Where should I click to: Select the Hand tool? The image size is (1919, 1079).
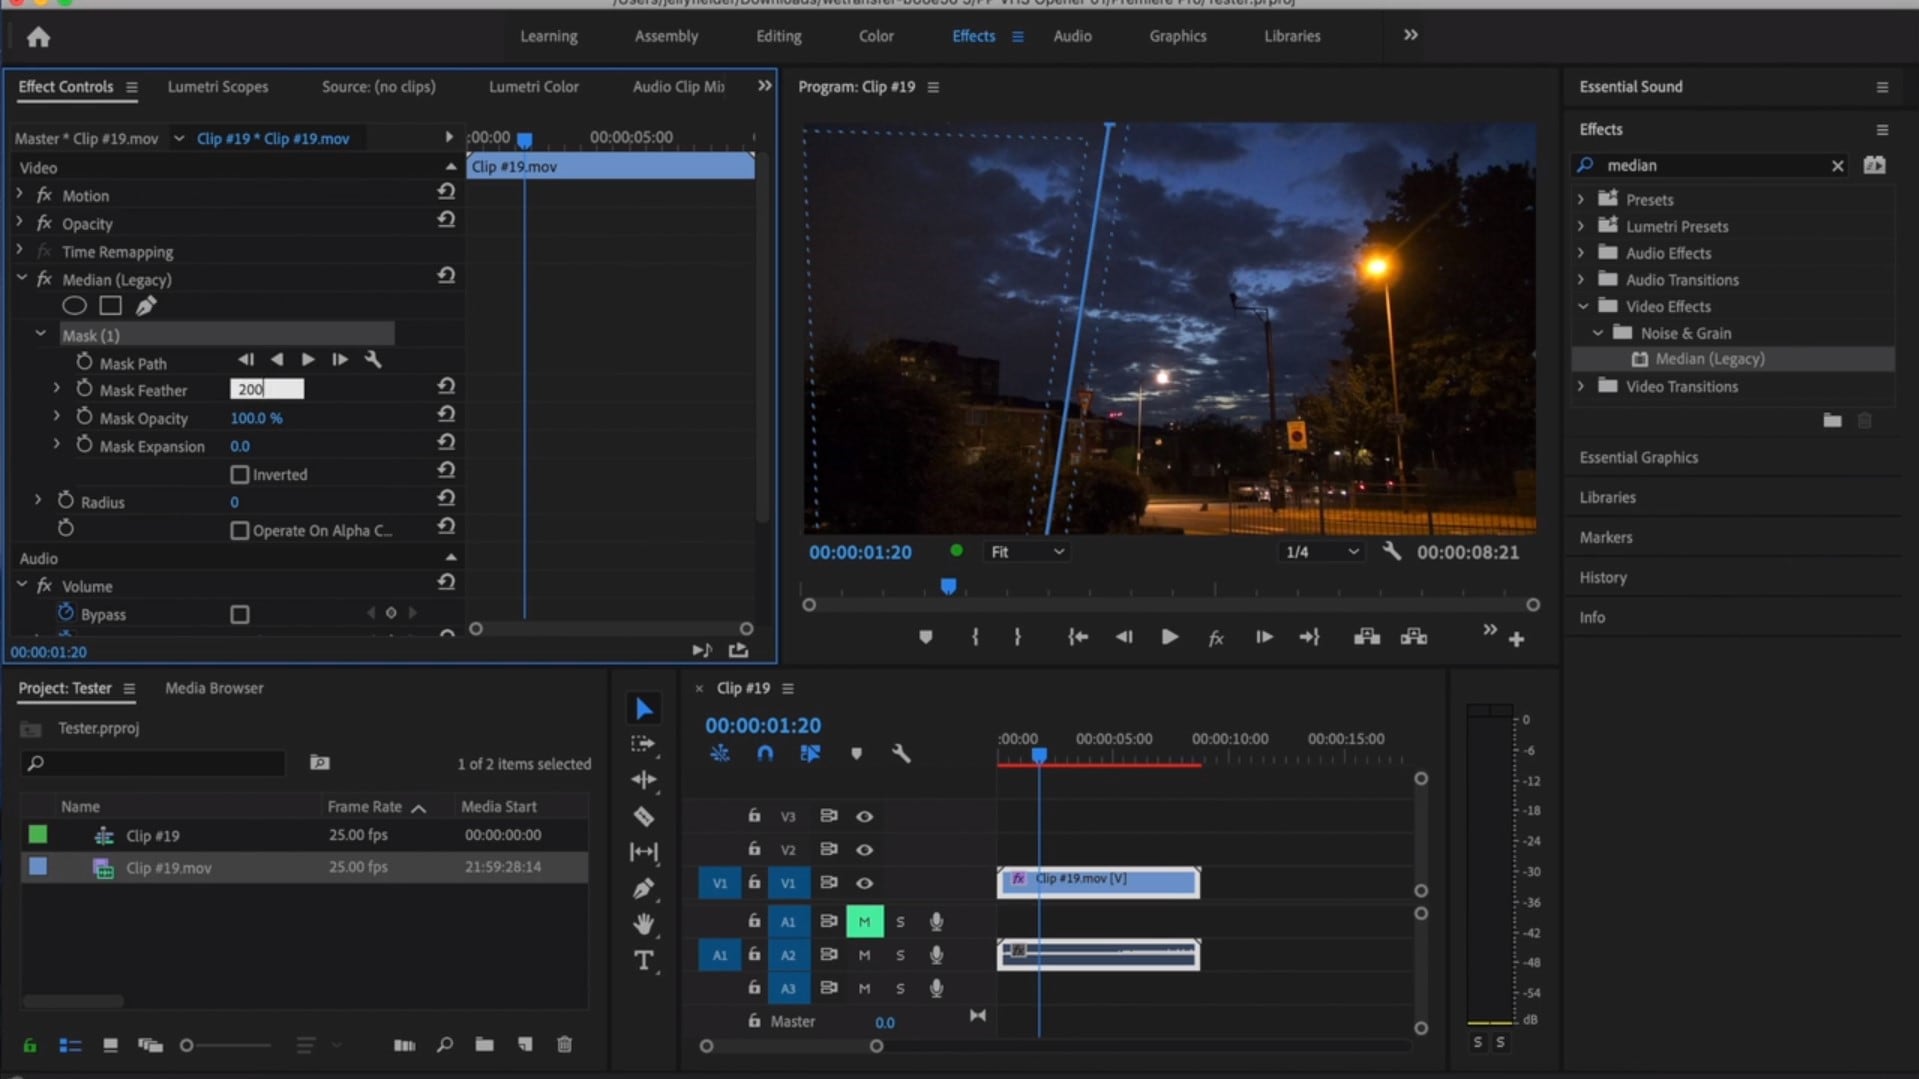tap(643, 924)
